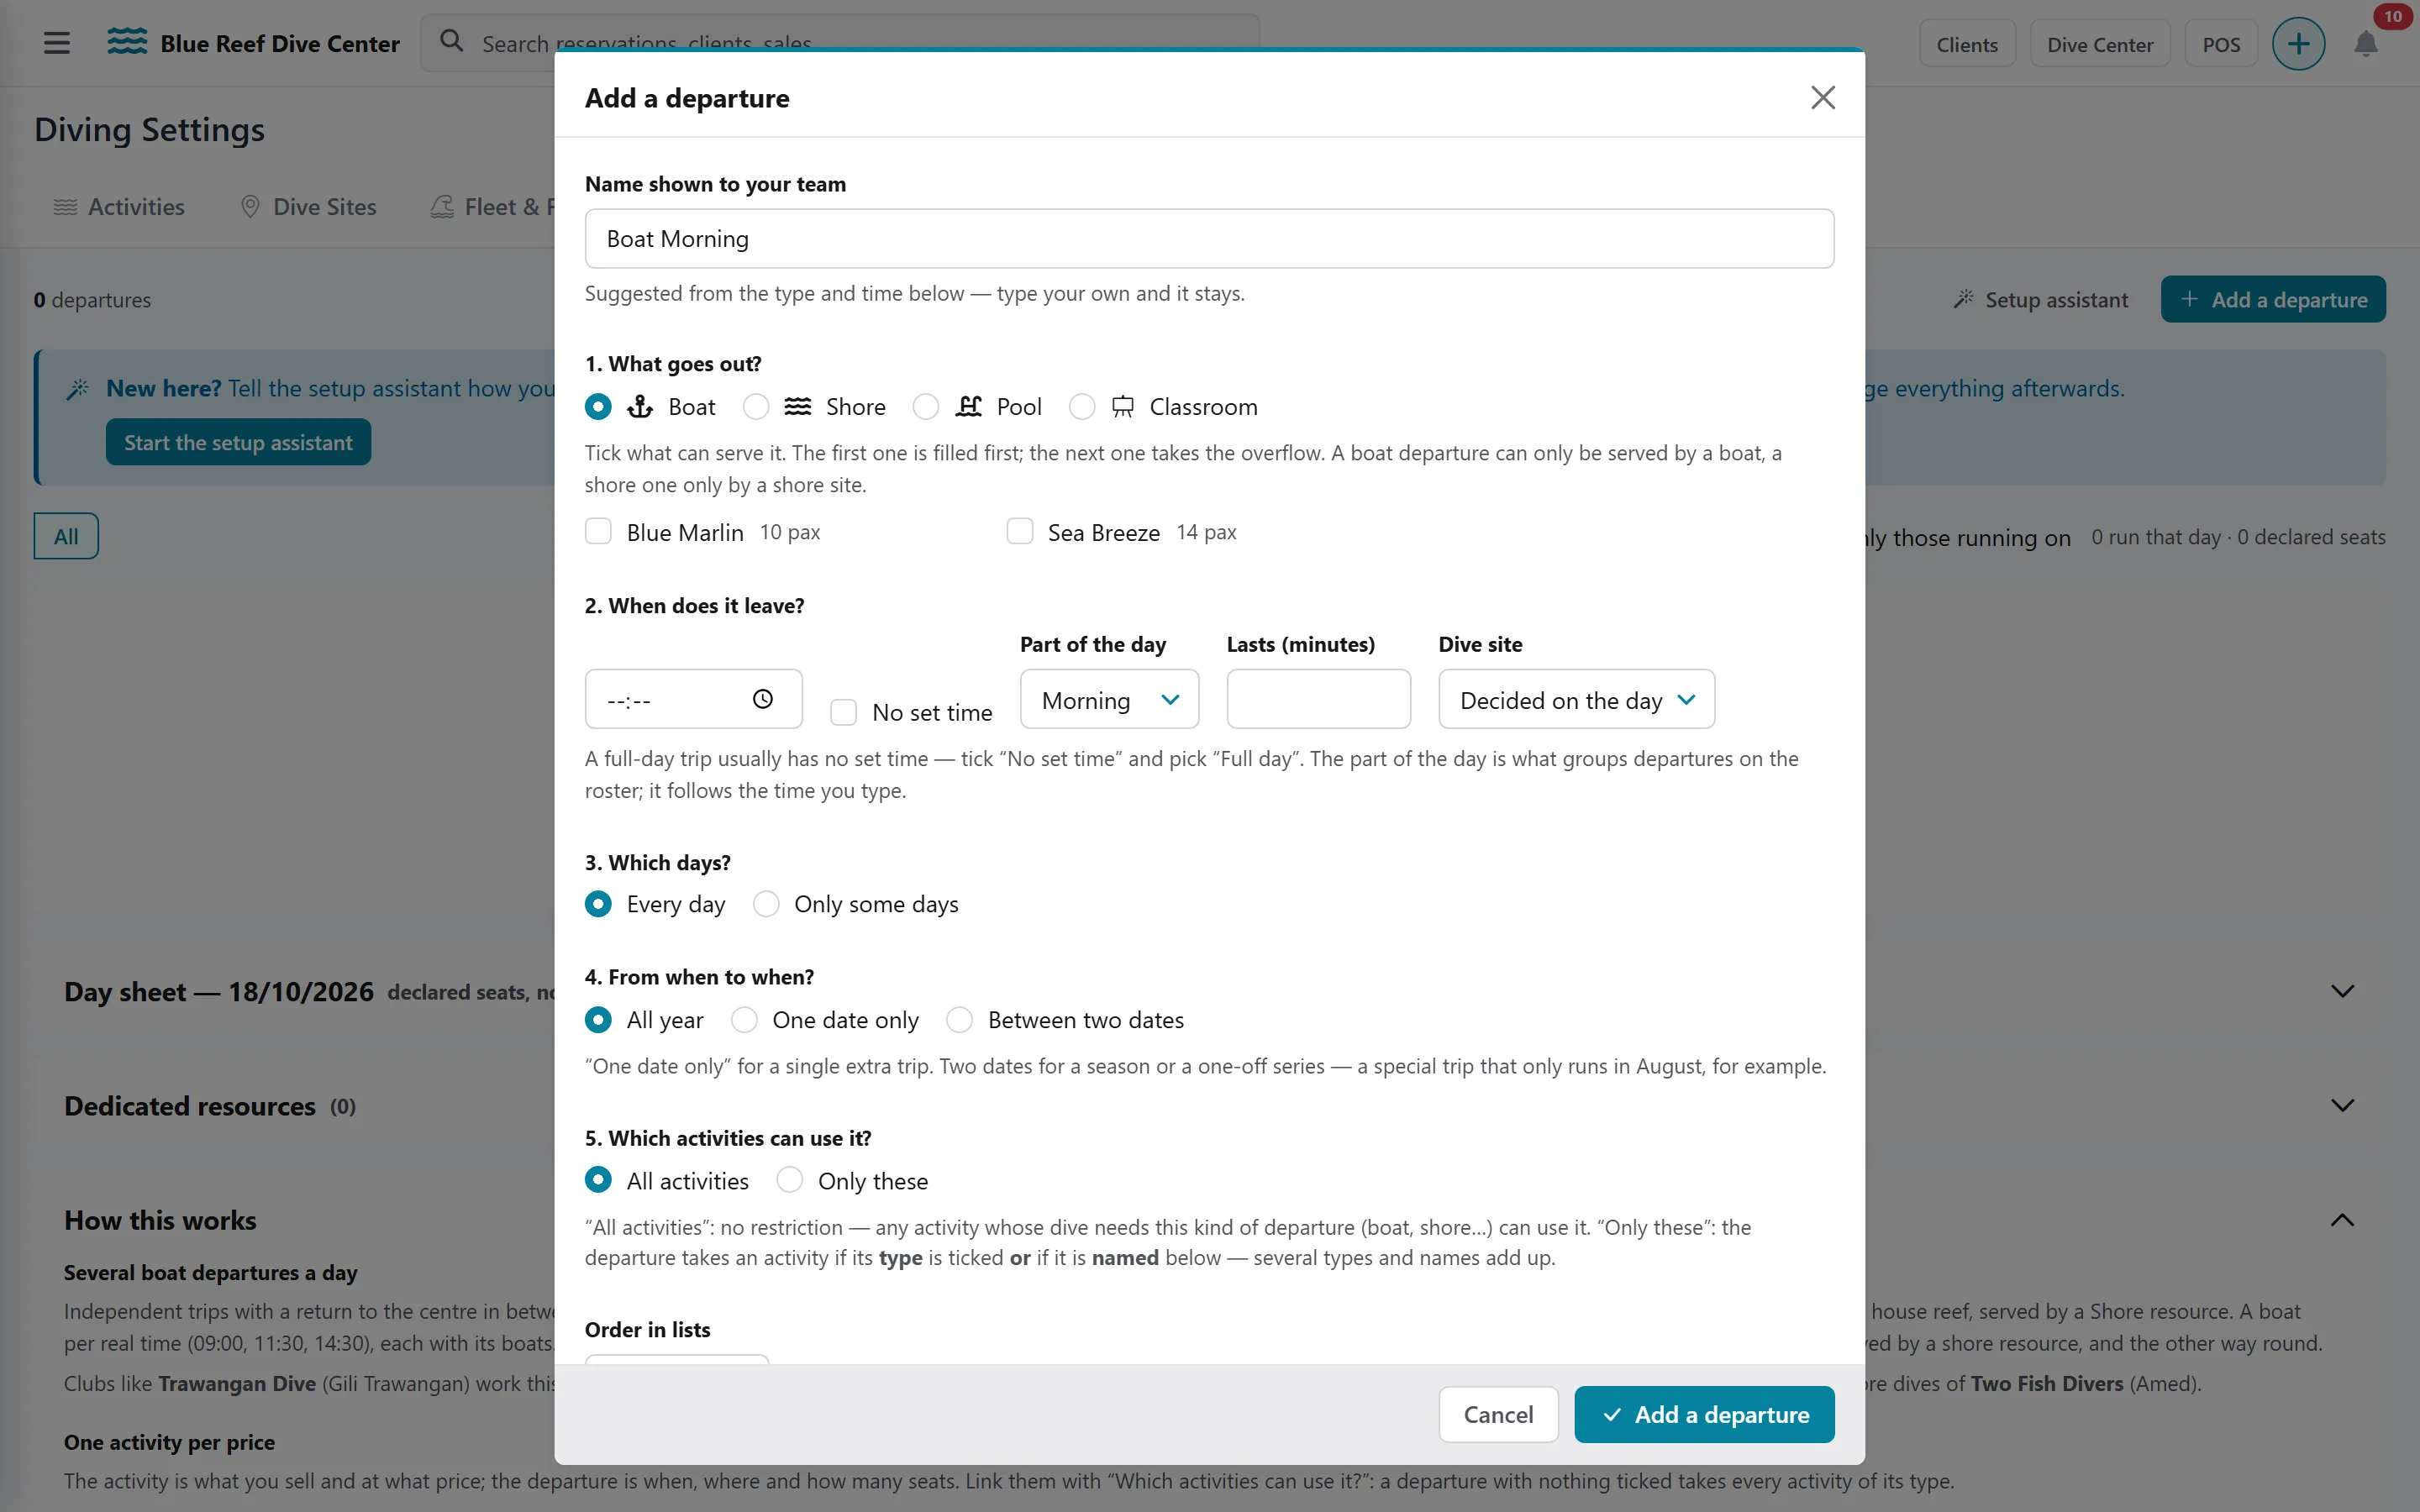Click the round plus icon in header
2420x1512 pixels.
point(2298,44)
